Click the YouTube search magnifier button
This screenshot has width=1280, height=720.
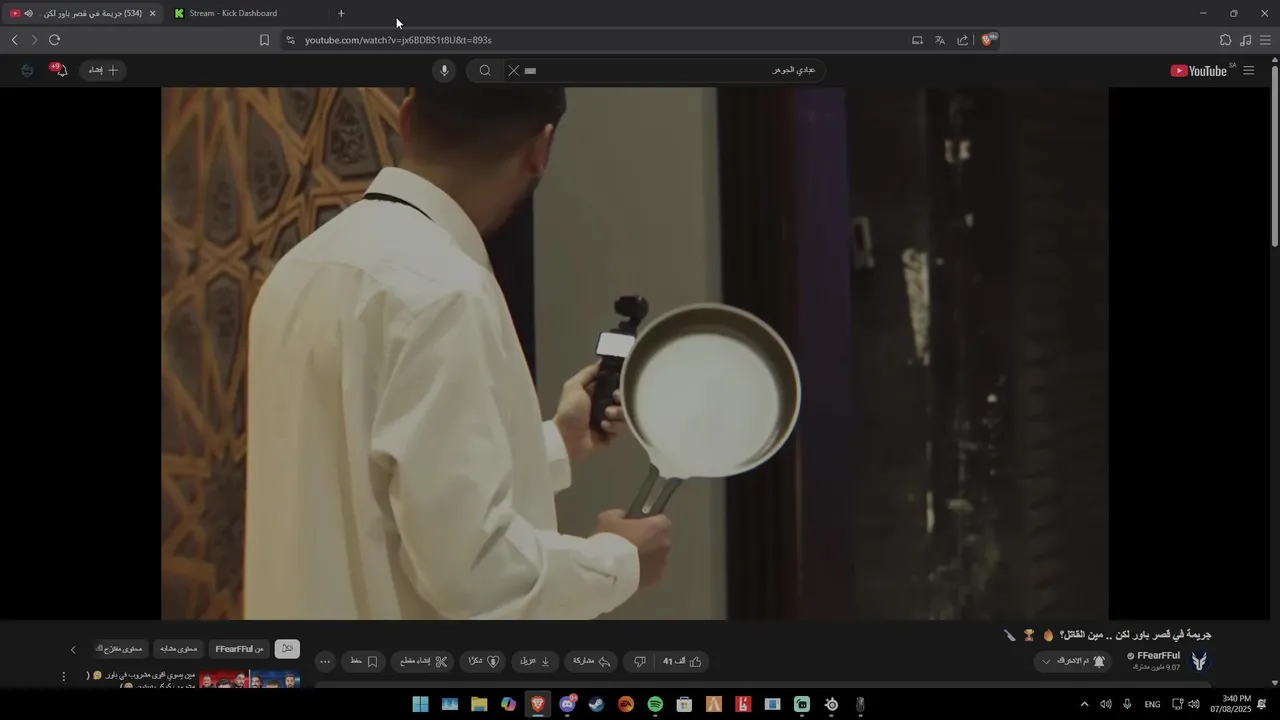click(x=485, y=70)
